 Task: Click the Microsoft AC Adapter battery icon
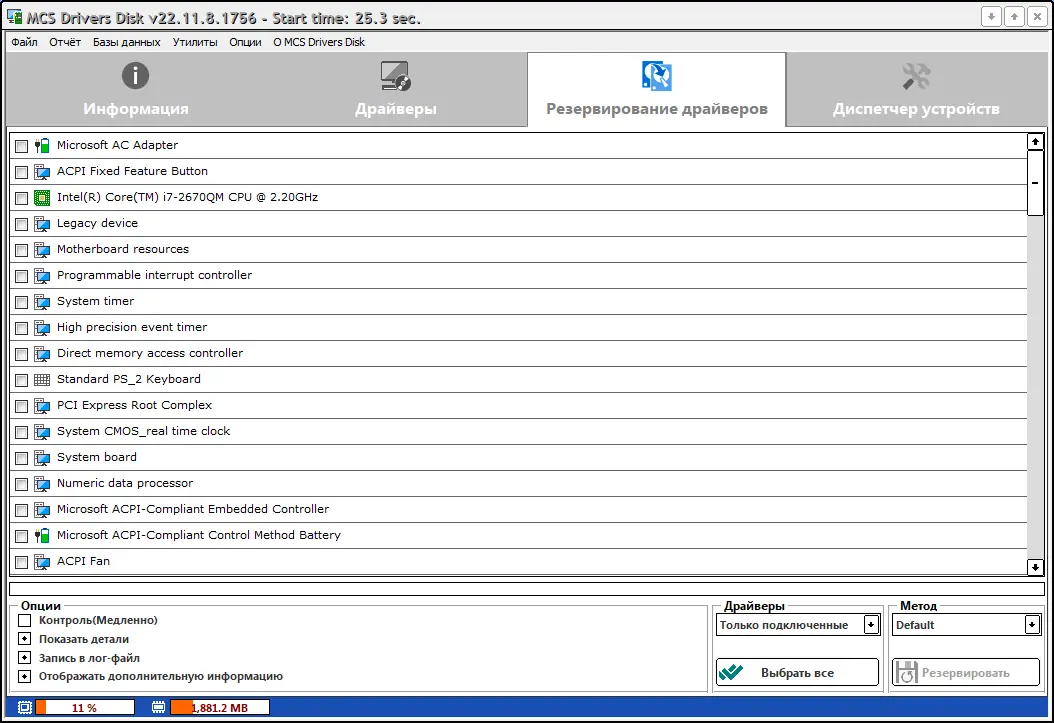pos(42,145)
